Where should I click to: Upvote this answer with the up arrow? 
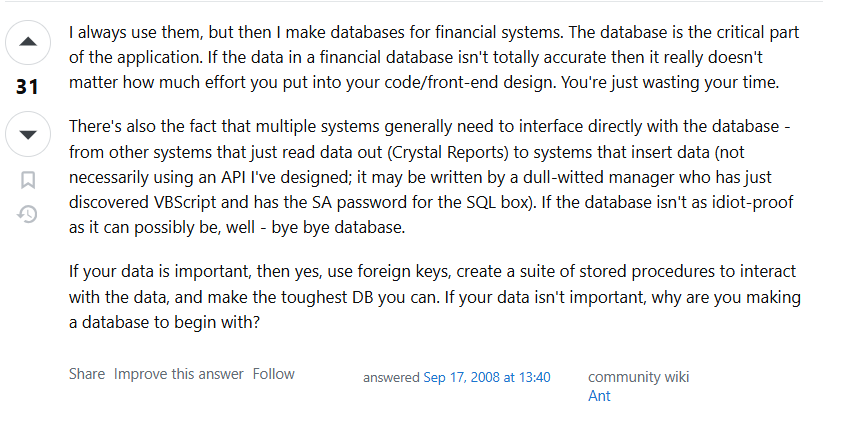(28, 42)
